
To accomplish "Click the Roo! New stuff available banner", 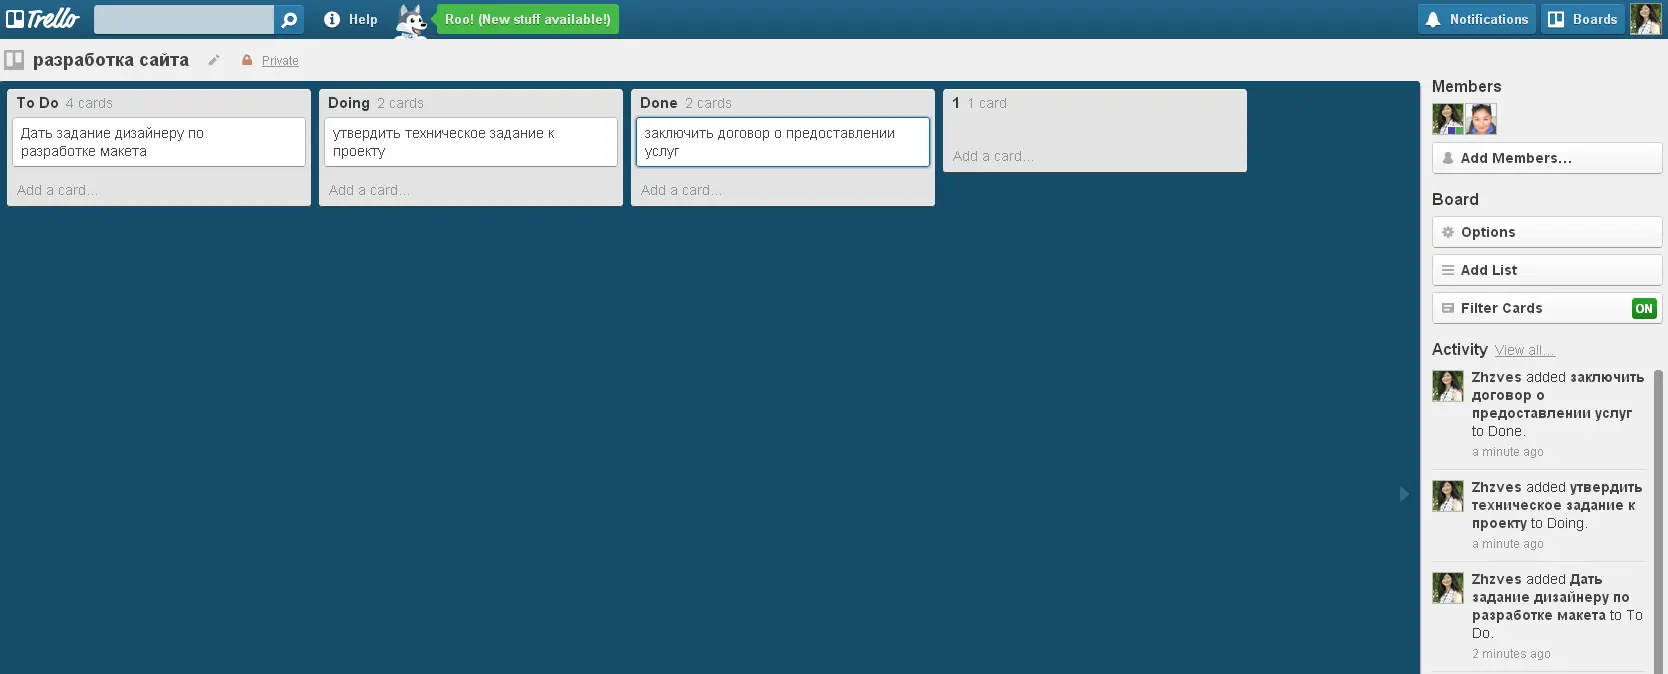I will [x=527, y=19].
